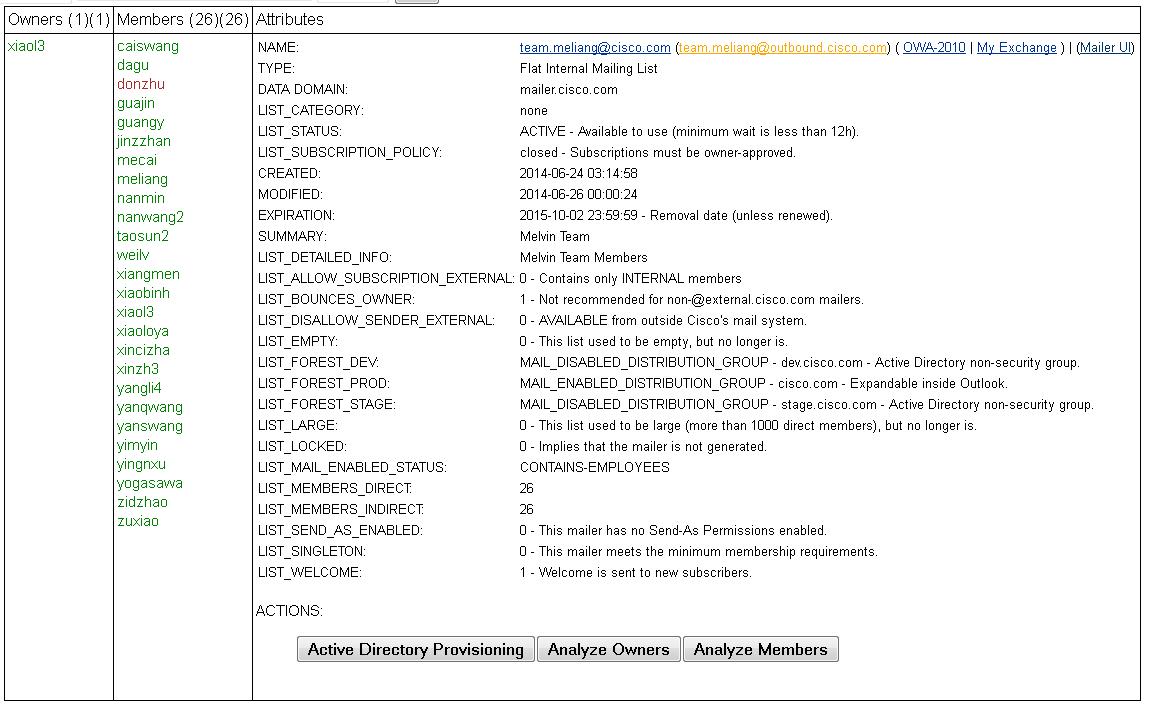
Task: Select member meliang
Action: tap(142, 179)
